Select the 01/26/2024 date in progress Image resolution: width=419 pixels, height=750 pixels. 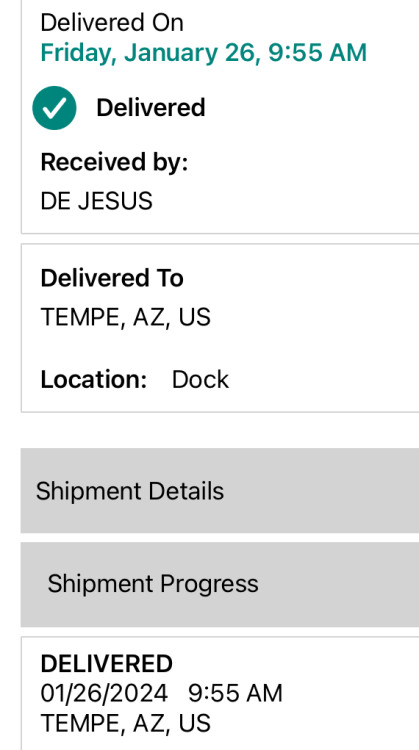[104, 693]
